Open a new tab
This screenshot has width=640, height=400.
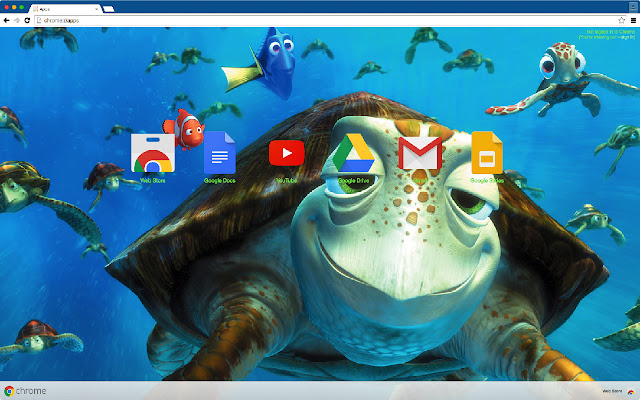(109, 9)
